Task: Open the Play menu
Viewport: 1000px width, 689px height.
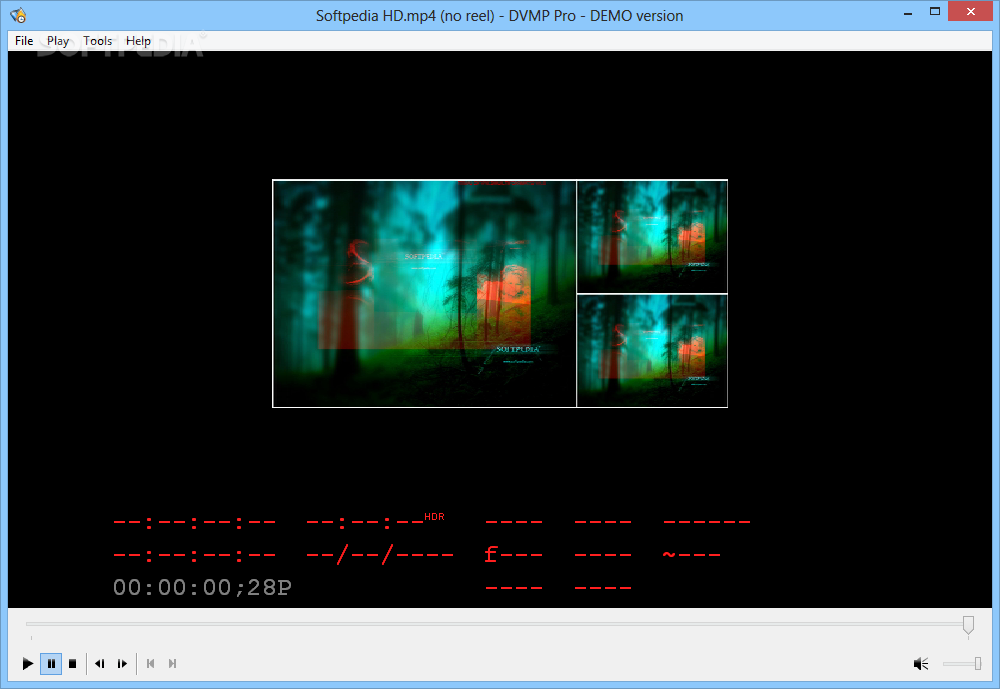Action: pyautogui.click(x=58, y=41)
